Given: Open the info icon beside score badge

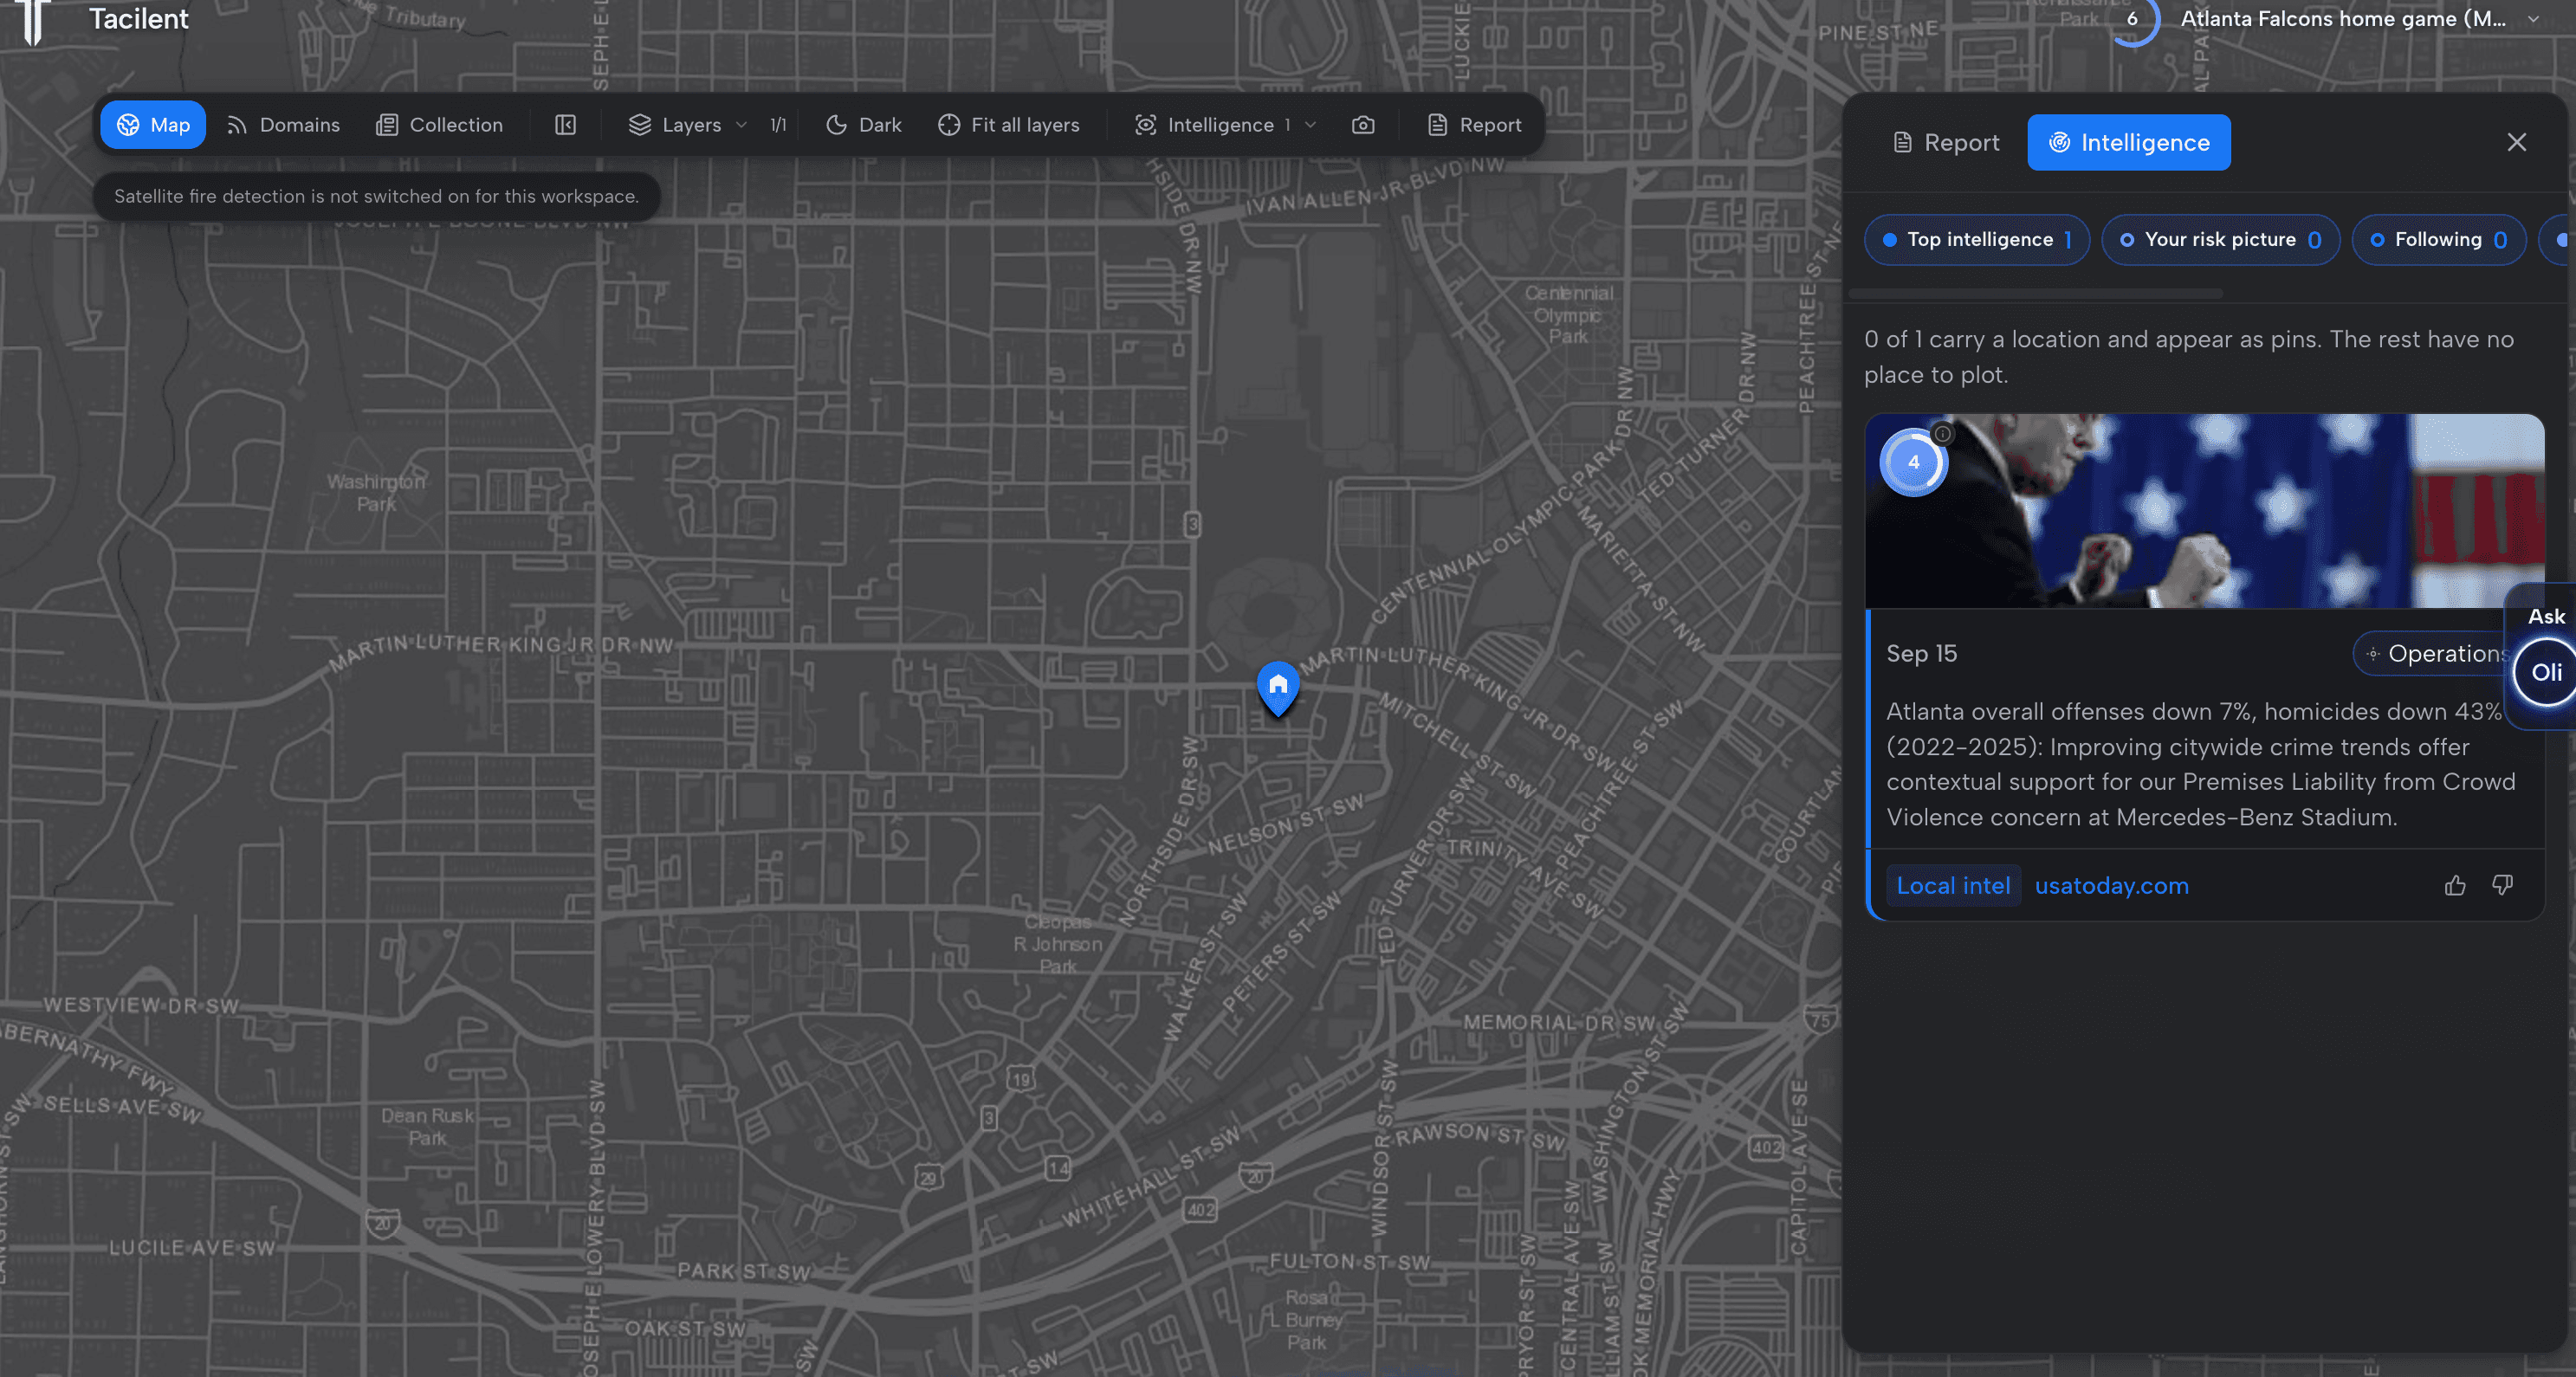Looking at the screenshot, I should tap(1942, 433).
